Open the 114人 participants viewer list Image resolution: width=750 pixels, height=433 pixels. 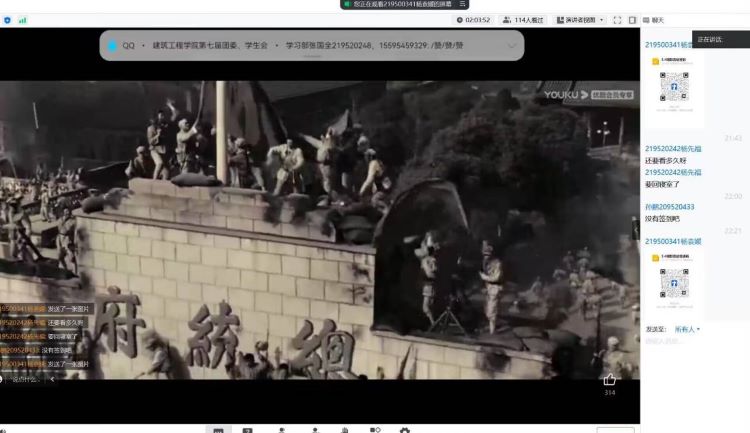pos(523,20)
